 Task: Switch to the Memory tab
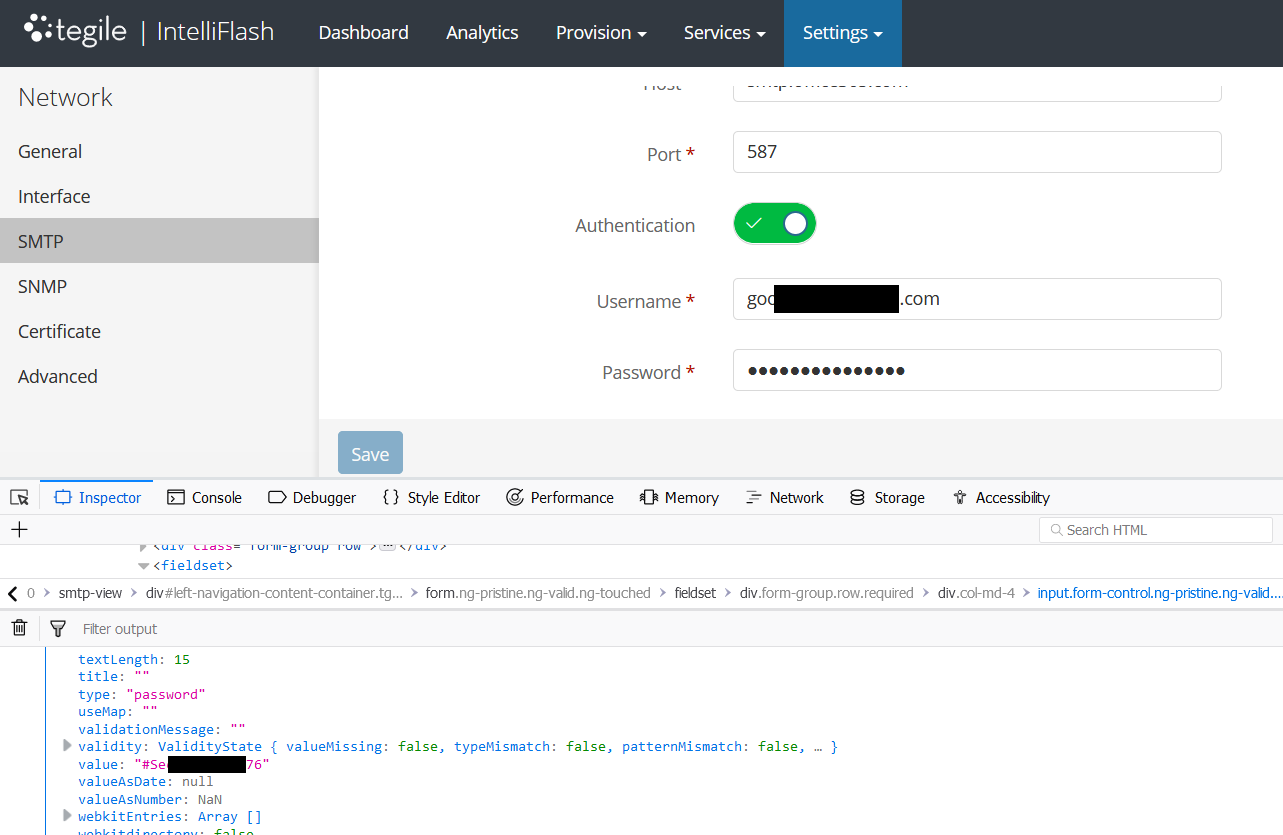(x=679, y=497)
